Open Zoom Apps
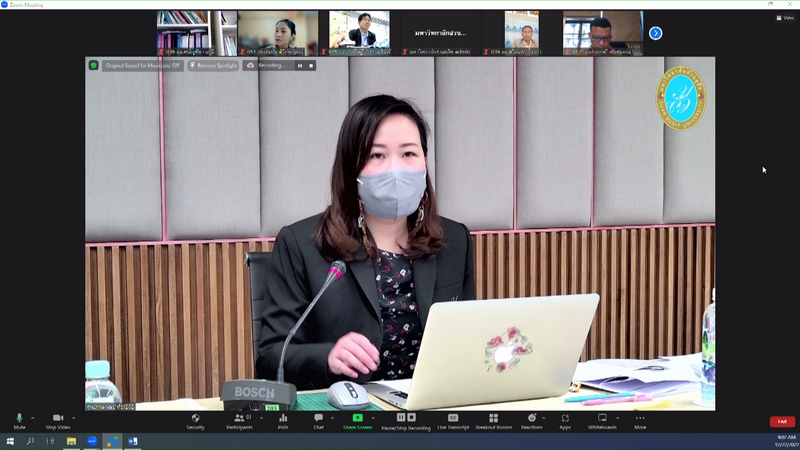Viewport: 800px width, 450px height. coord(565,421)
